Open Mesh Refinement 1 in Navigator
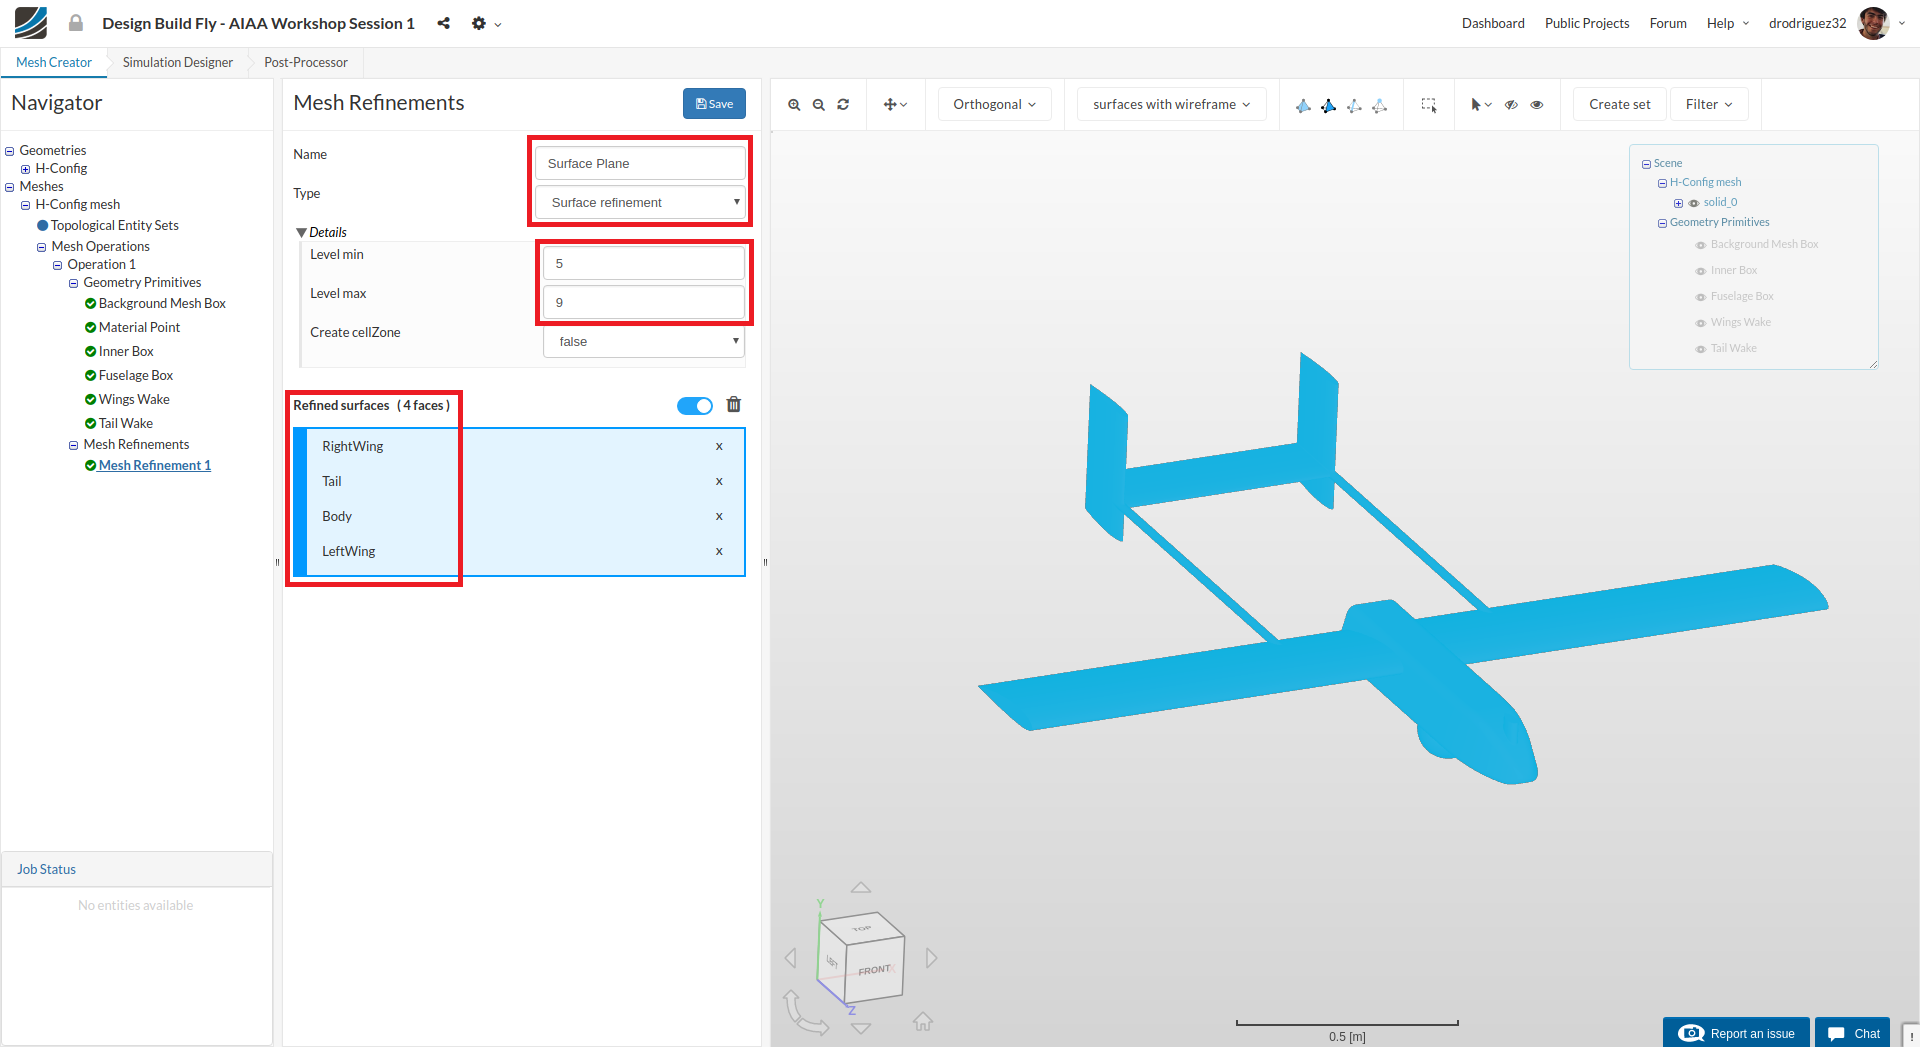Viewport: 1920px width, 1047px height. pos(155,465)
